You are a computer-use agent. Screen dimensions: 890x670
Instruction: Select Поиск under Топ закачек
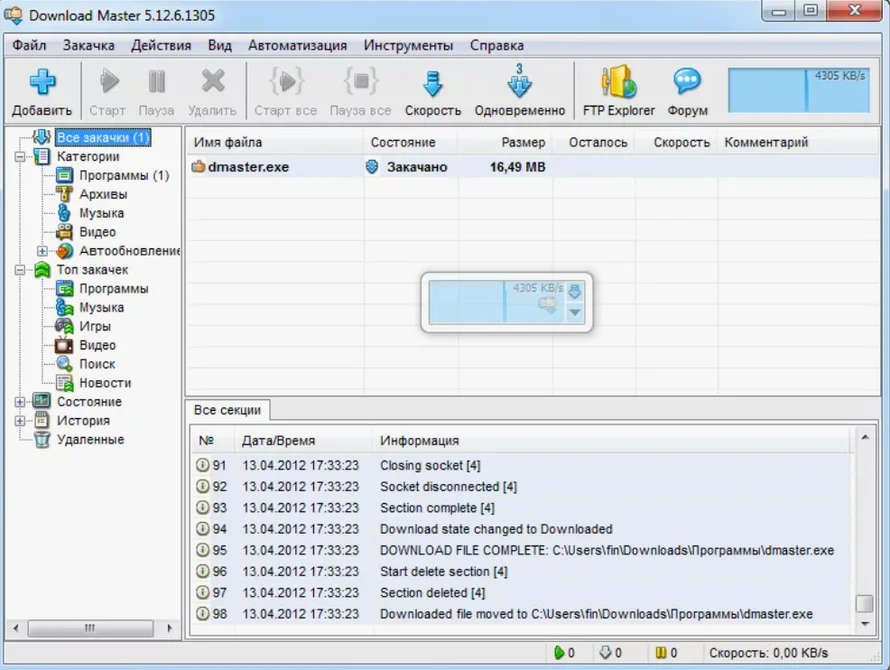click(97, 364)
